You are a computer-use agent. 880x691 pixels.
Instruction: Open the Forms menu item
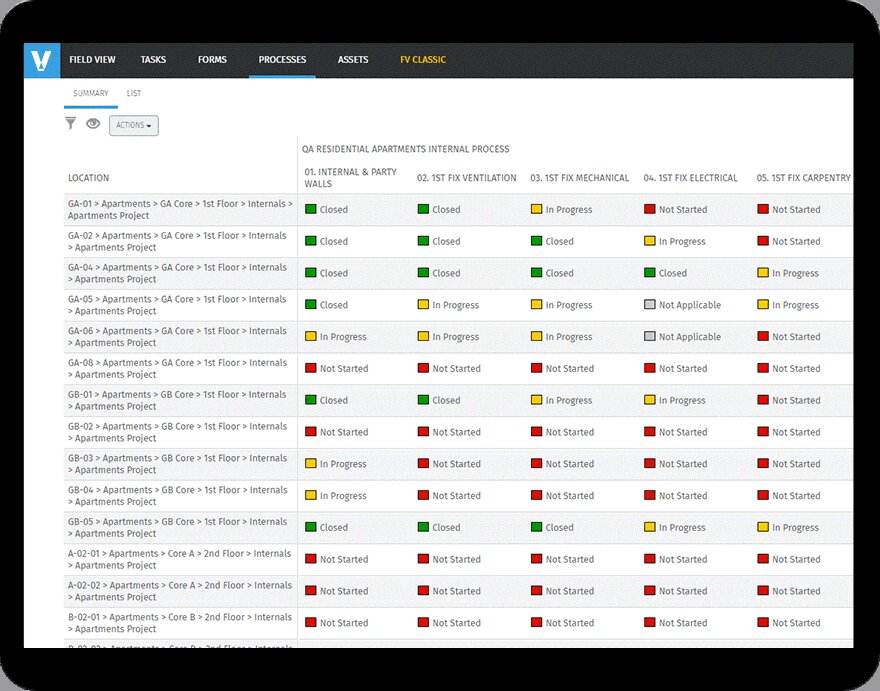pos(212,60)
